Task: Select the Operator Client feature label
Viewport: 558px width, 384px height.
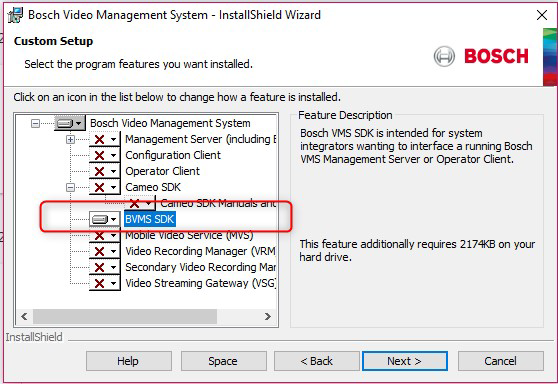Action: [162, 171]
